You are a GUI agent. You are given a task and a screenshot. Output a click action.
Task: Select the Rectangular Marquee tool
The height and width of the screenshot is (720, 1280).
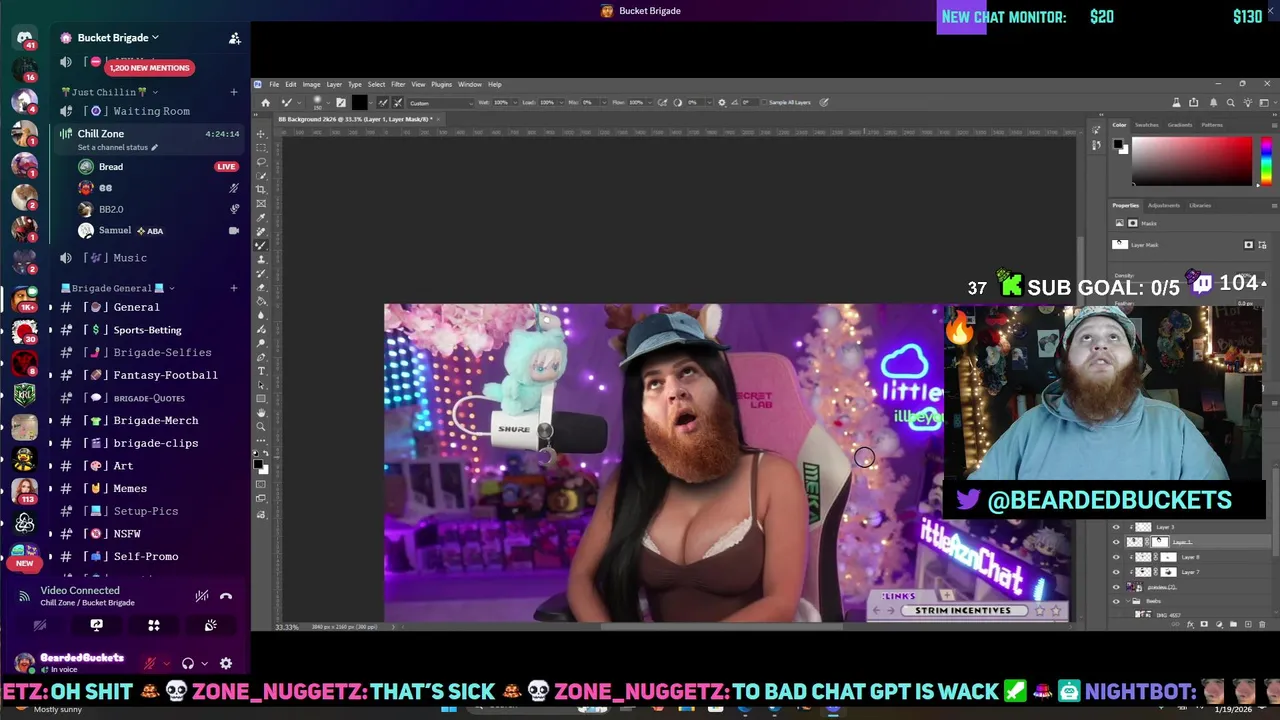tap(260, 148)
